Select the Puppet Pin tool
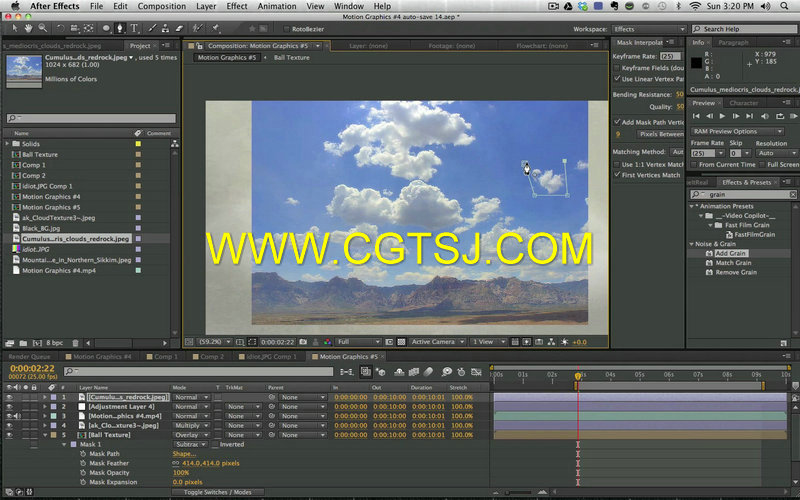This screenshot has height=500, width=800. pos(216,29)
